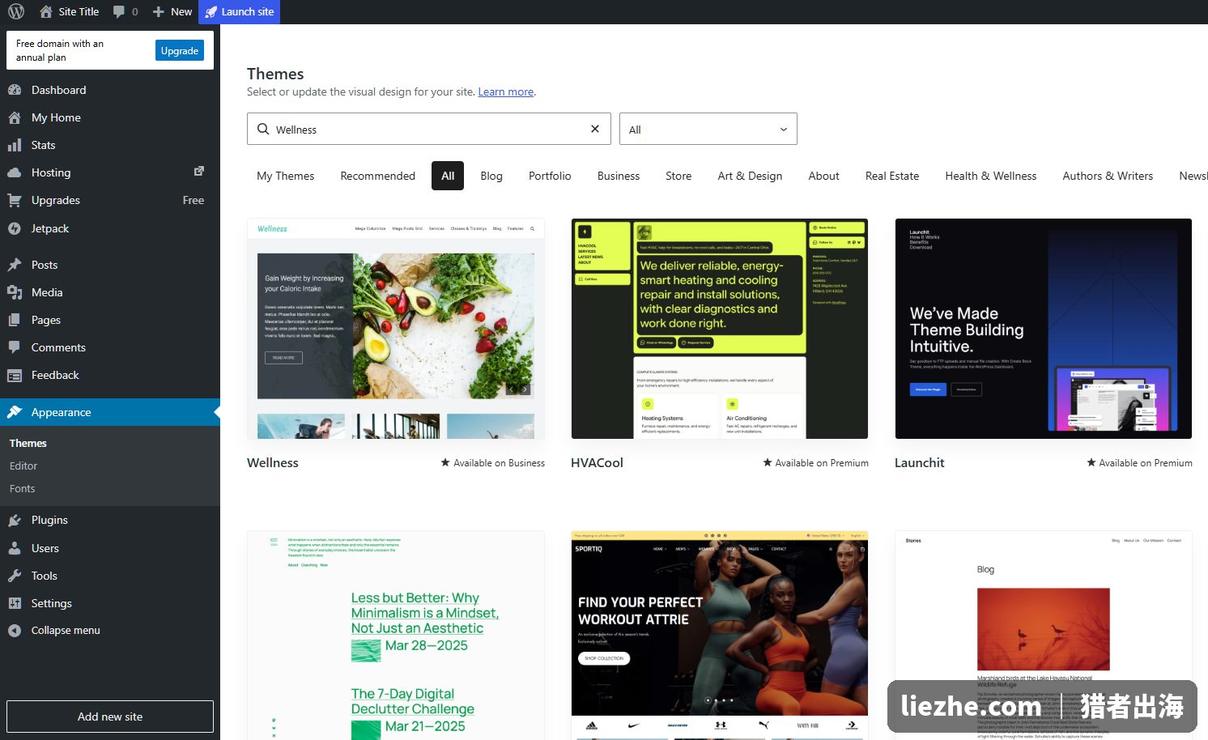Expand the New content menu
Image resolution: width=1208 pixels, height=740 pixels.
[x=172, y=12]
